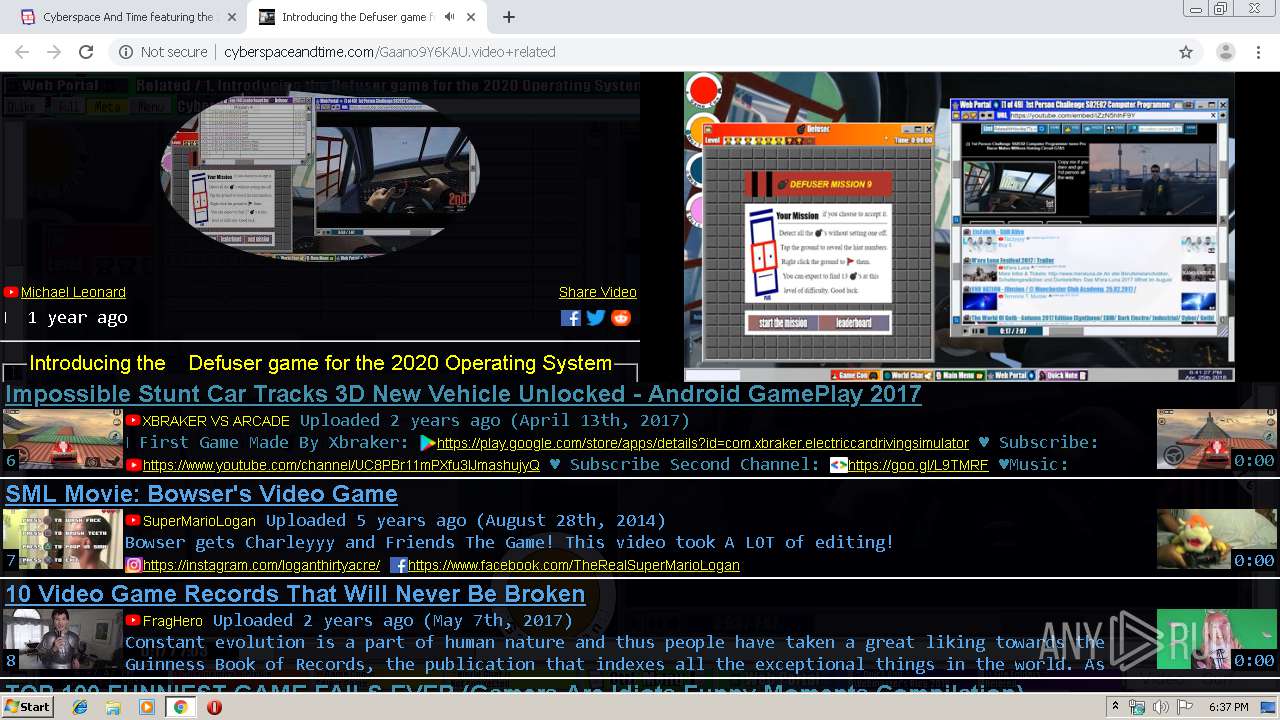Share the video on Facebook
The height and width of the screenshot is (720, 1280).
570,318
